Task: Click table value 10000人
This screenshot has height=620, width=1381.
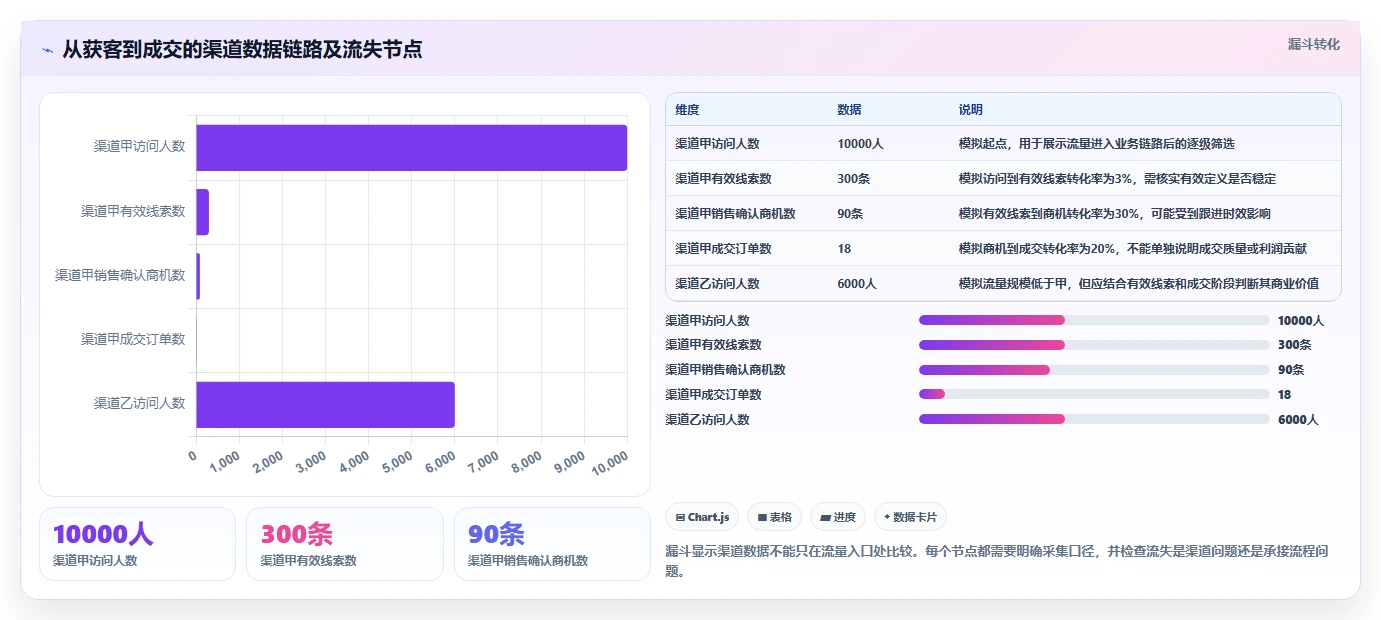Action: 860,144
